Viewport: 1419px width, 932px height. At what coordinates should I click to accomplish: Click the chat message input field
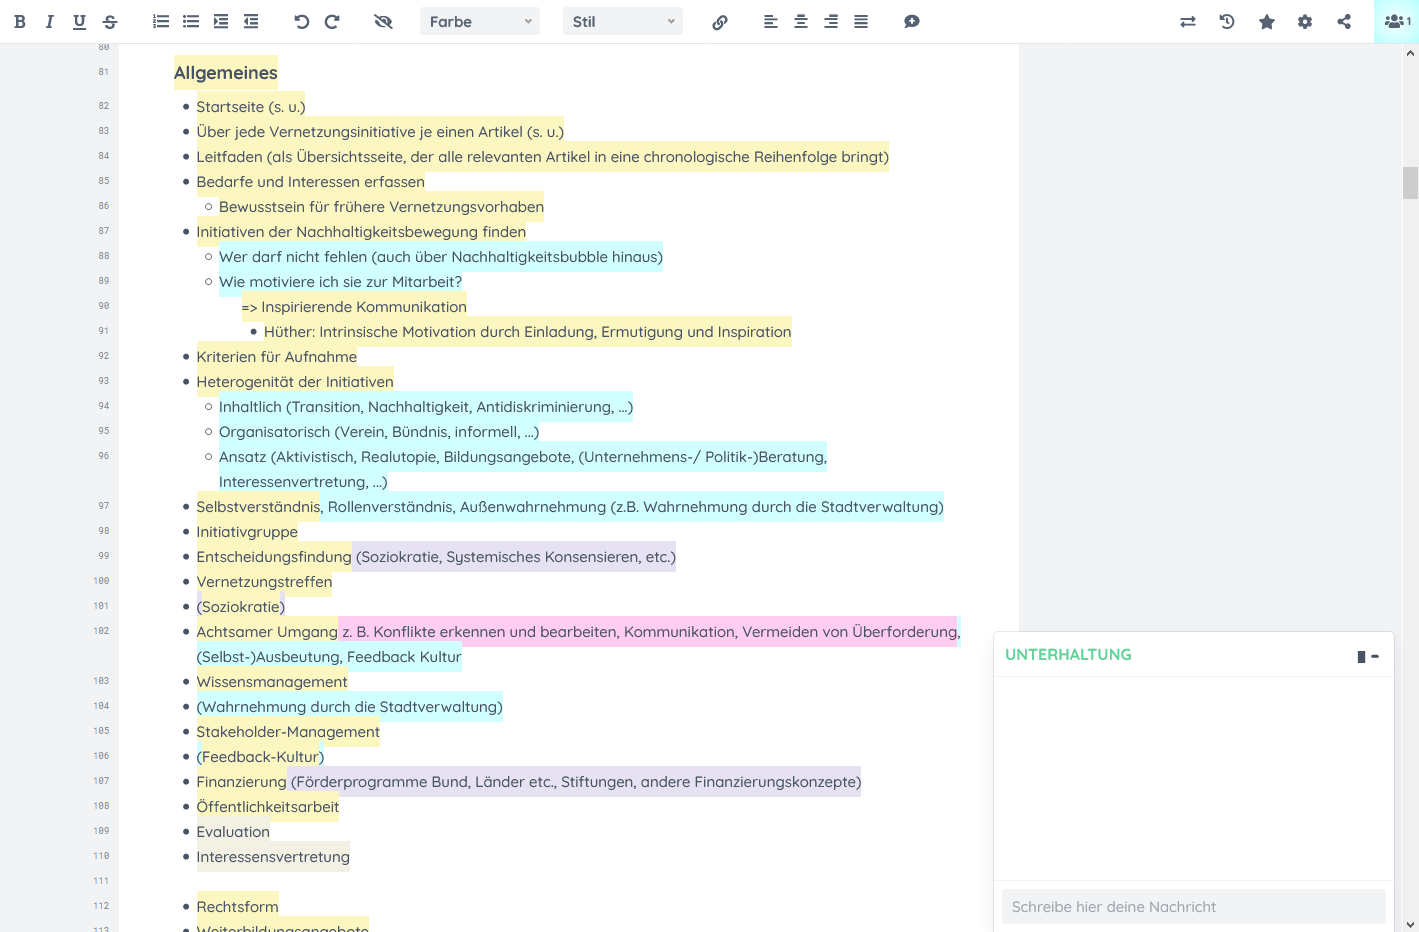(x=1193, y=907)
